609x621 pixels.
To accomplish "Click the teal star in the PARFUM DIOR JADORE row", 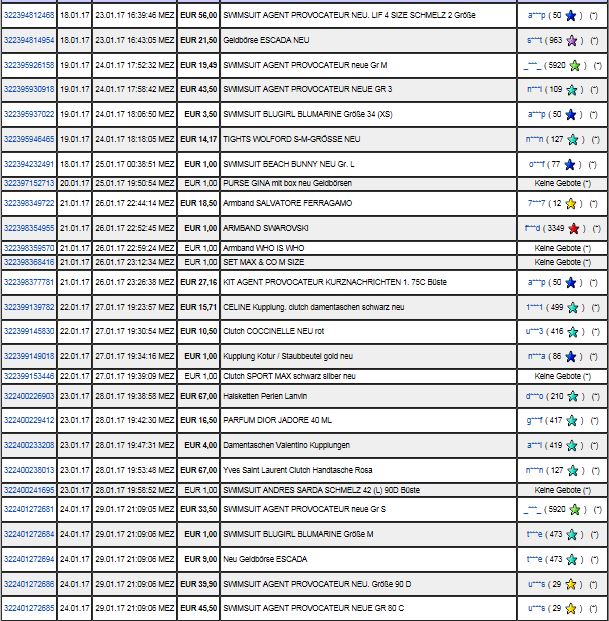I will pos(572,421).
